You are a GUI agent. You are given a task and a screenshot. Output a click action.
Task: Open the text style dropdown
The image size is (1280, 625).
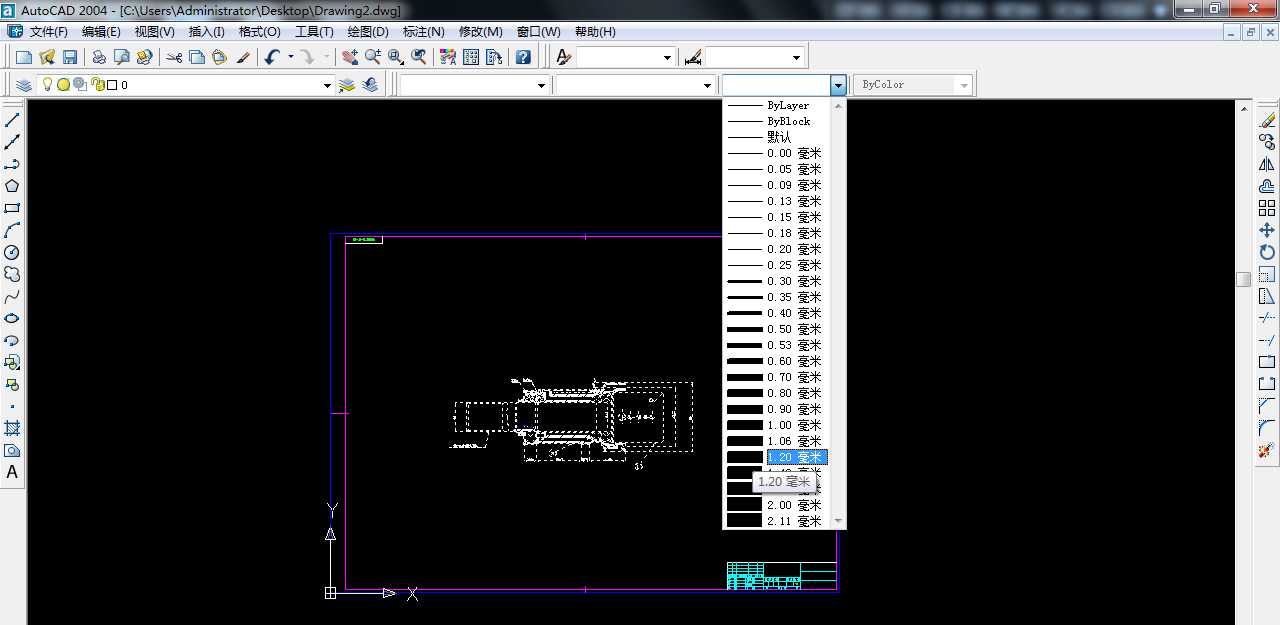click(667, 58)
